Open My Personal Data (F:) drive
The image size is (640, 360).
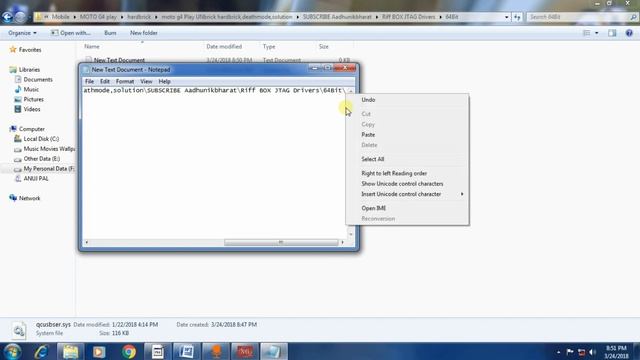[x=49, y=169]
